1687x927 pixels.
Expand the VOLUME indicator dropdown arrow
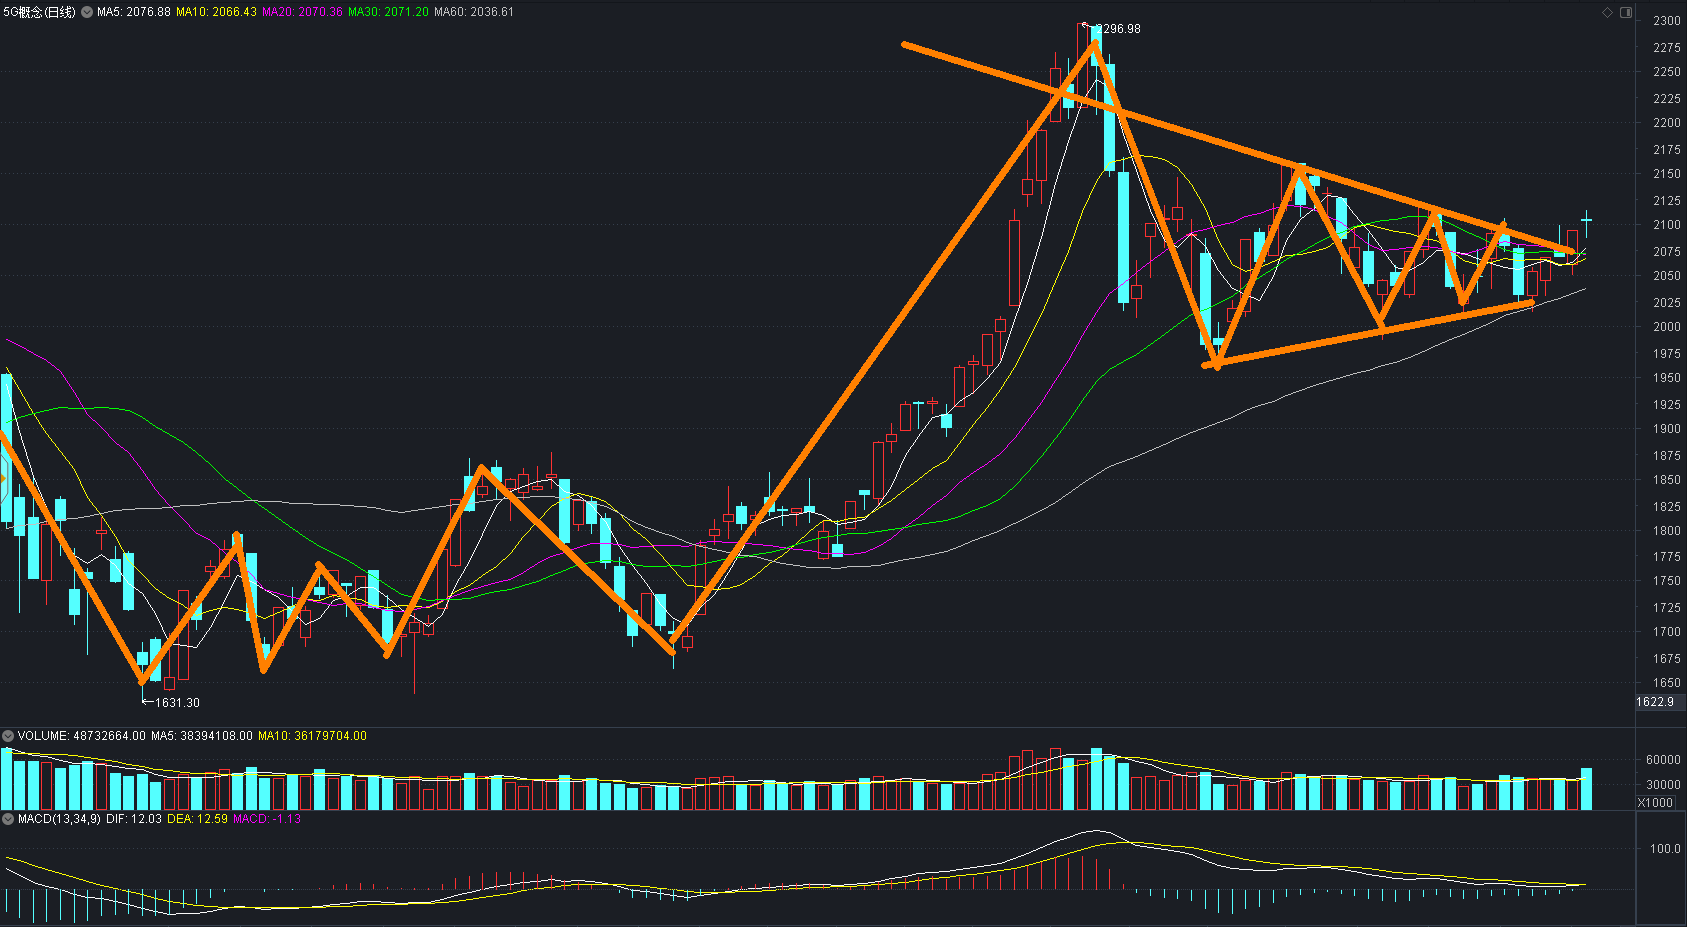(x=8, y=736)
